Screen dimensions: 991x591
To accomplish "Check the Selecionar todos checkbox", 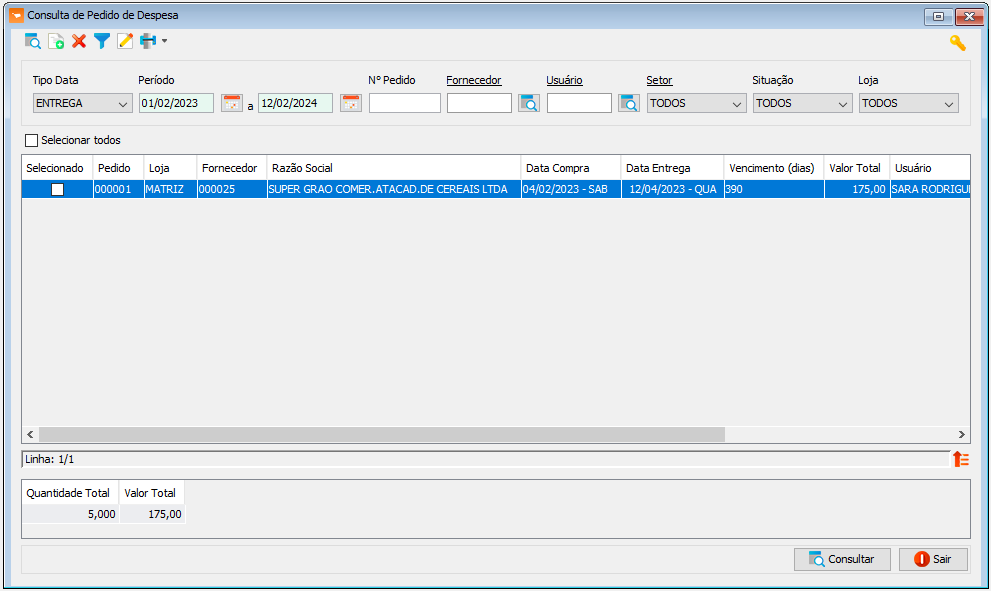I will coord(32,140).
